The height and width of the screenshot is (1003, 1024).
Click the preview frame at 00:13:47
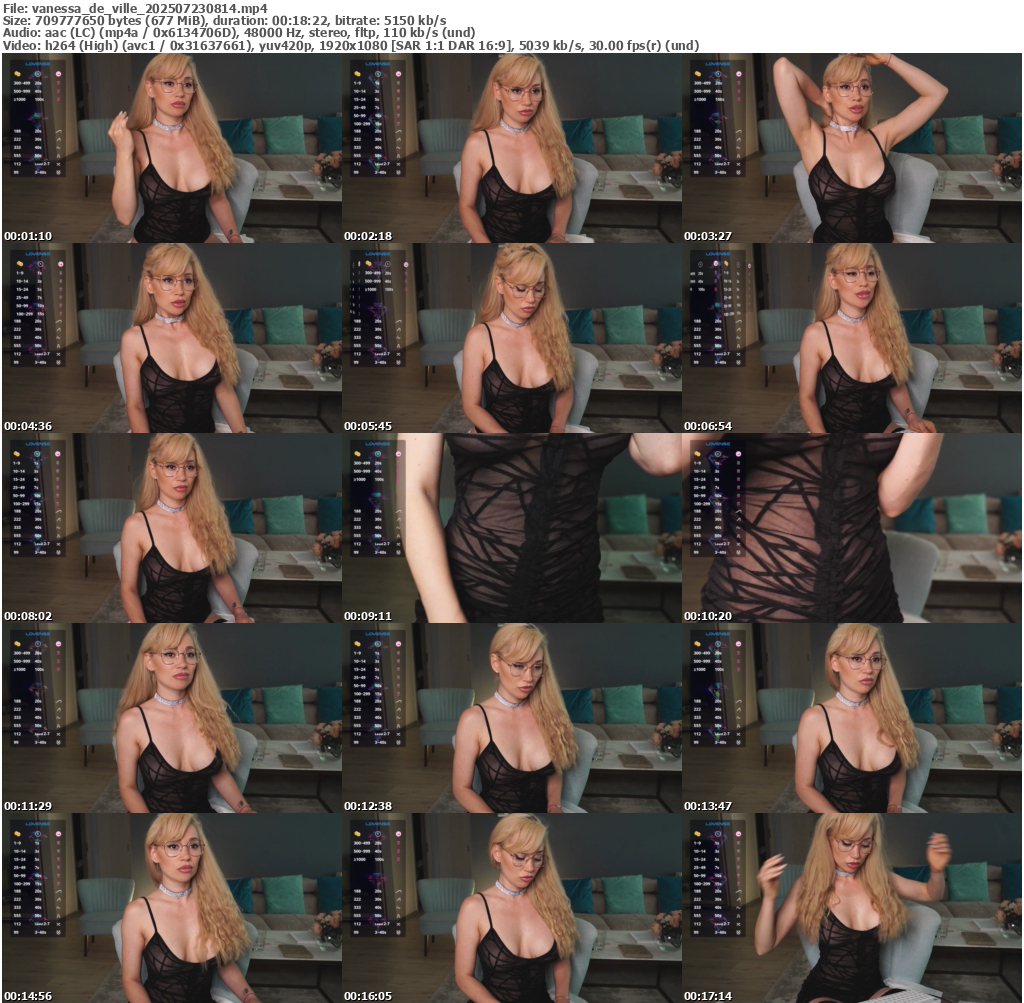[851, 718]
